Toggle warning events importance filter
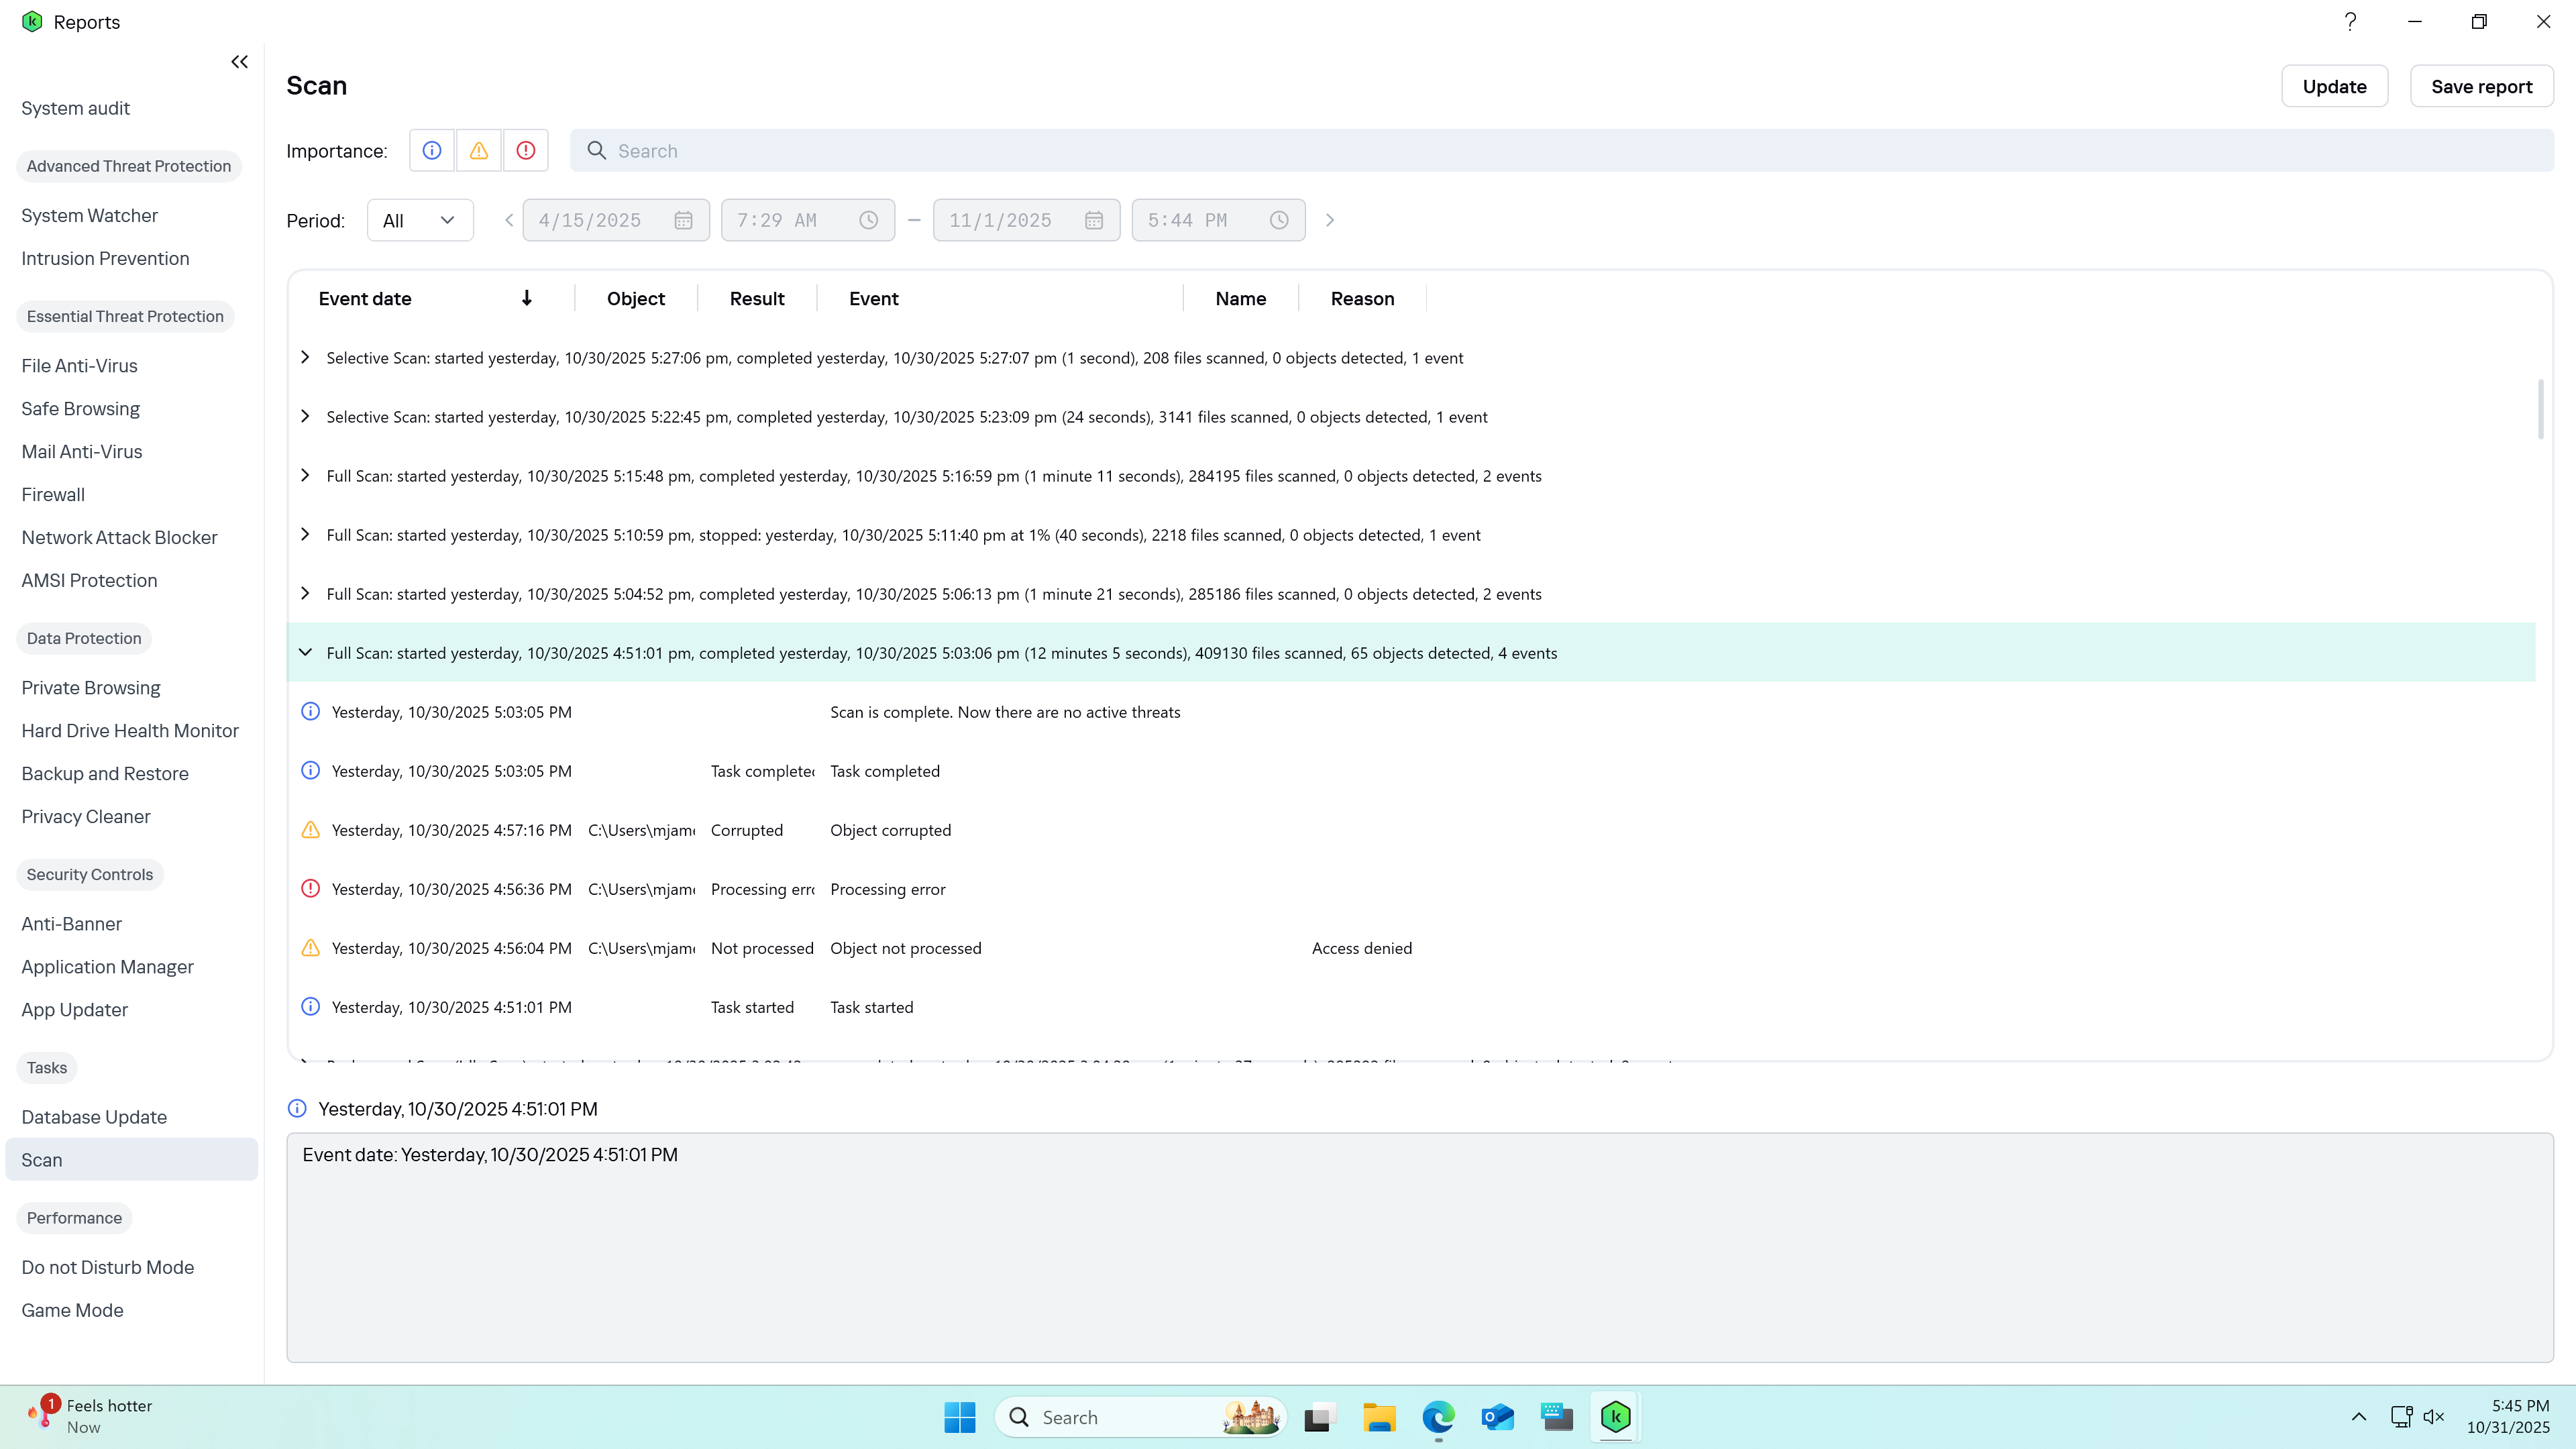The image size is (2576, 1449). tap(479, 151)
